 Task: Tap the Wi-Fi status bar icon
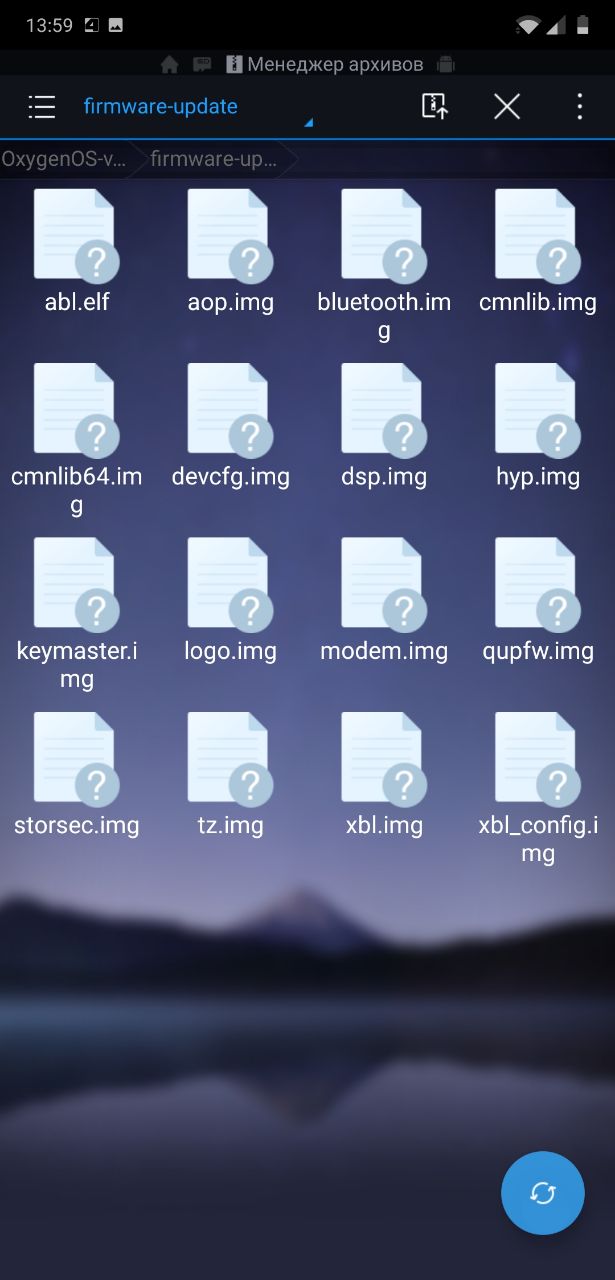(x=528, y=26)
